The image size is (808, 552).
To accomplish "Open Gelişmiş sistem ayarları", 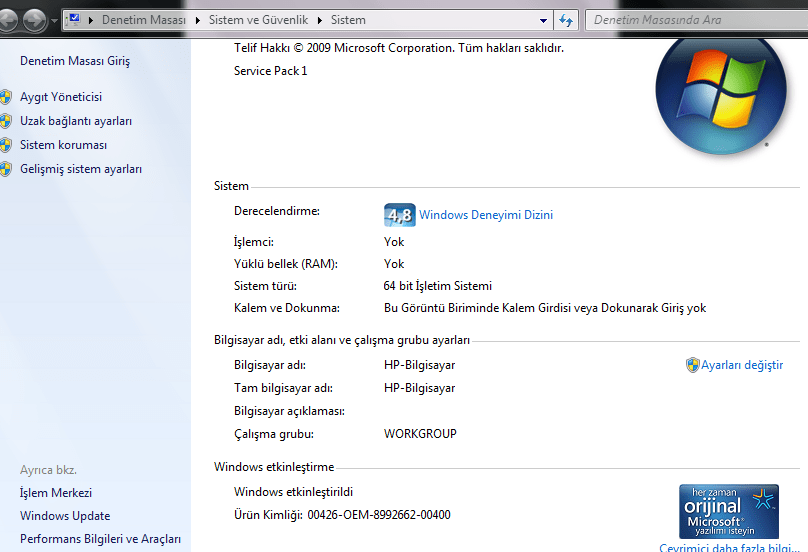I will [x=81, y=169].
